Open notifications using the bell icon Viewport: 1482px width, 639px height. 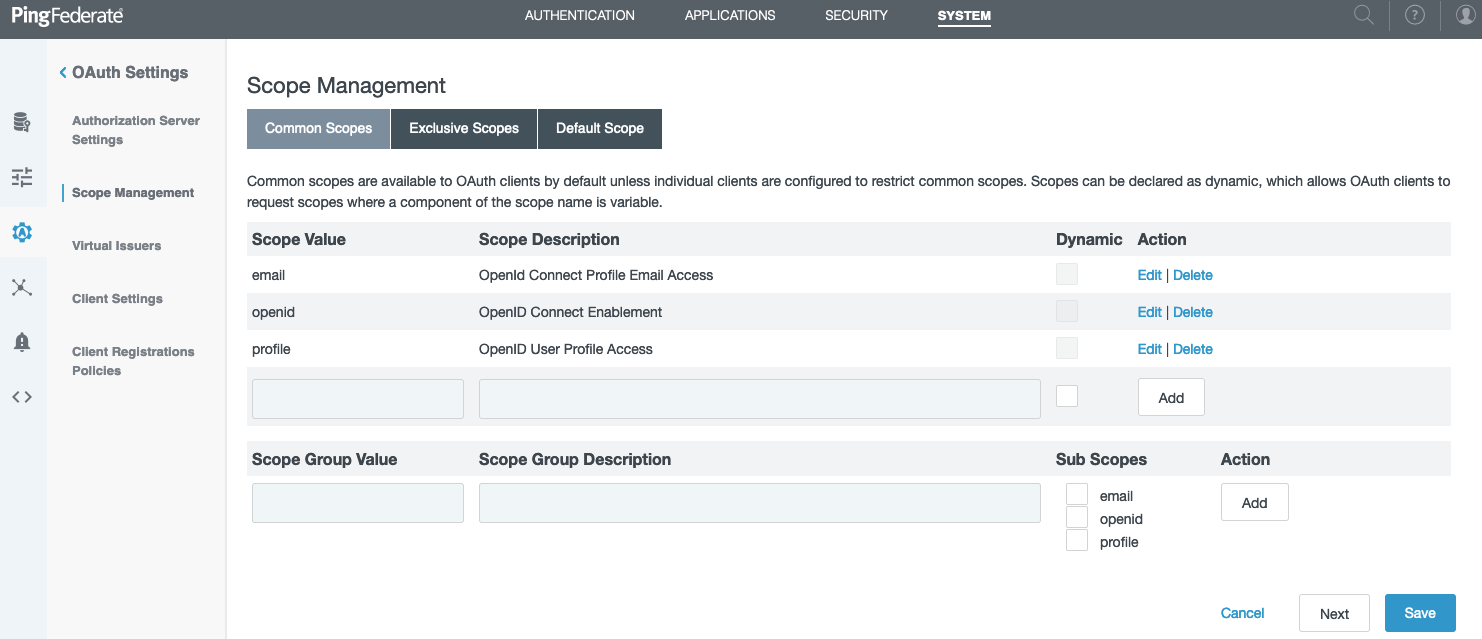pyautogui.click(x=23, y=343)
